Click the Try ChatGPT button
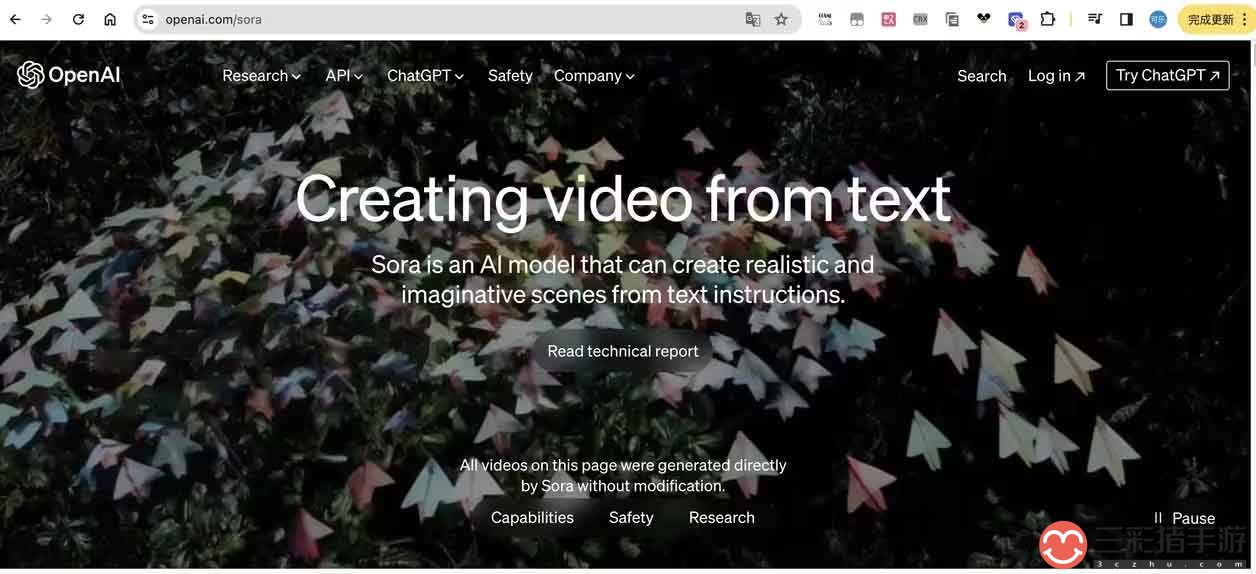The height and width of the screenshot is (574, 1256). coord(1168,75)
